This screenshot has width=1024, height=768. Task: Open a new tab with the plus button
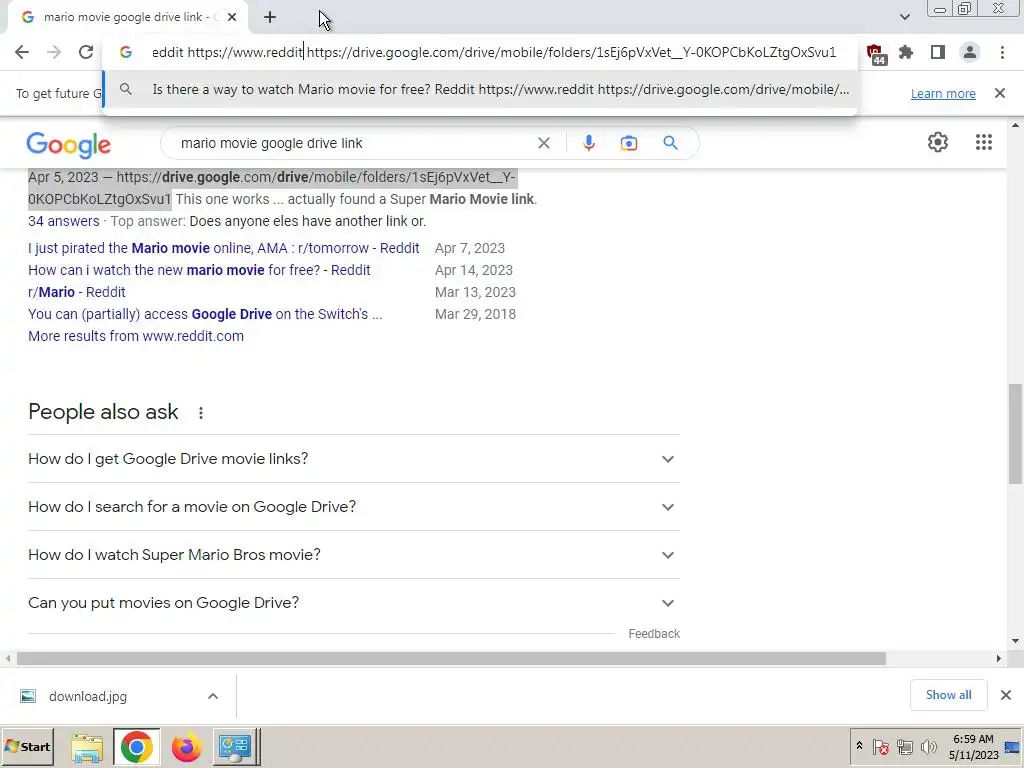(270, 18)
